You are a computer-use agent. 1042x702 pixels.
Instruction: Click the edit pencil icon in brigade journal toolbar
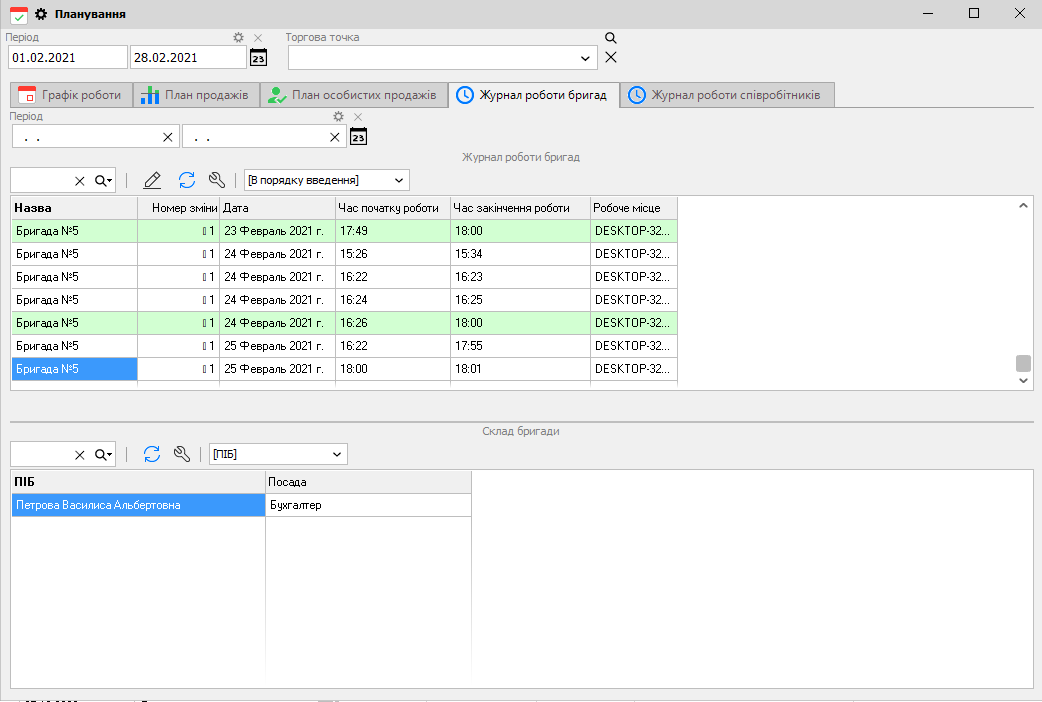tap(152, 180)
